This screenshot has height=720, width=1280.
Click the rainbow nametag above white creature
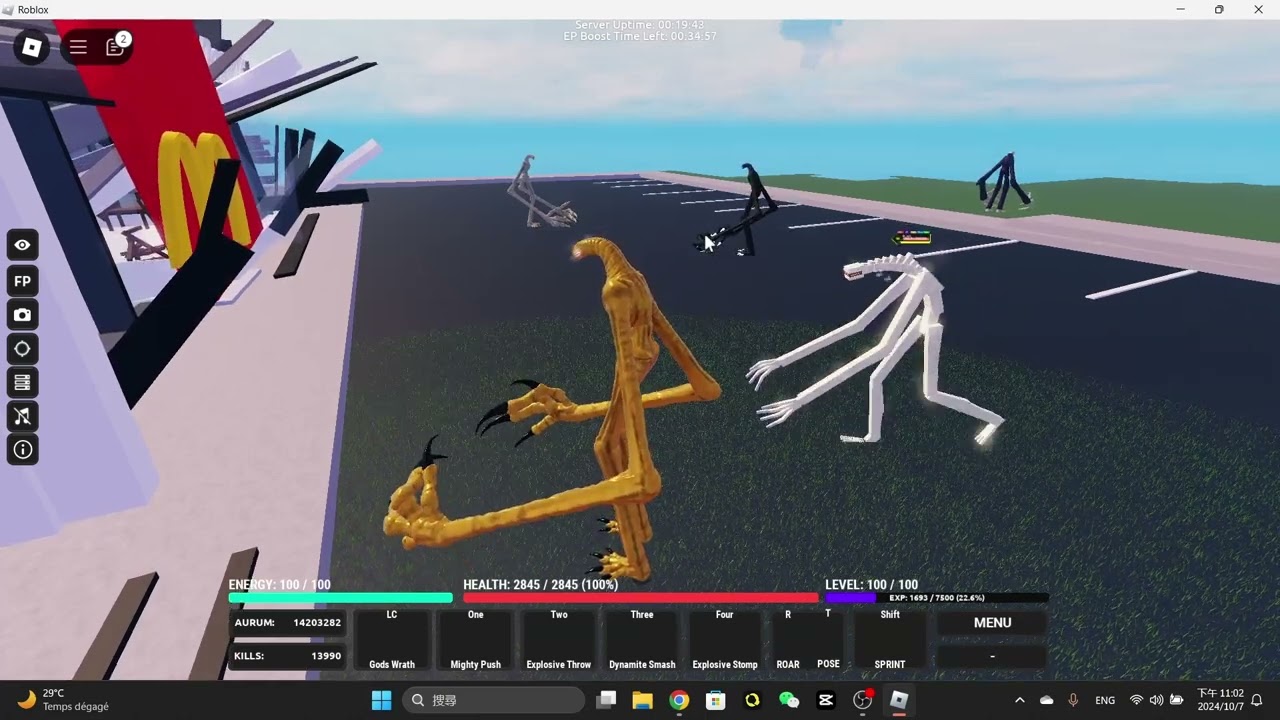pyautogui.click(x=912, y=237)
